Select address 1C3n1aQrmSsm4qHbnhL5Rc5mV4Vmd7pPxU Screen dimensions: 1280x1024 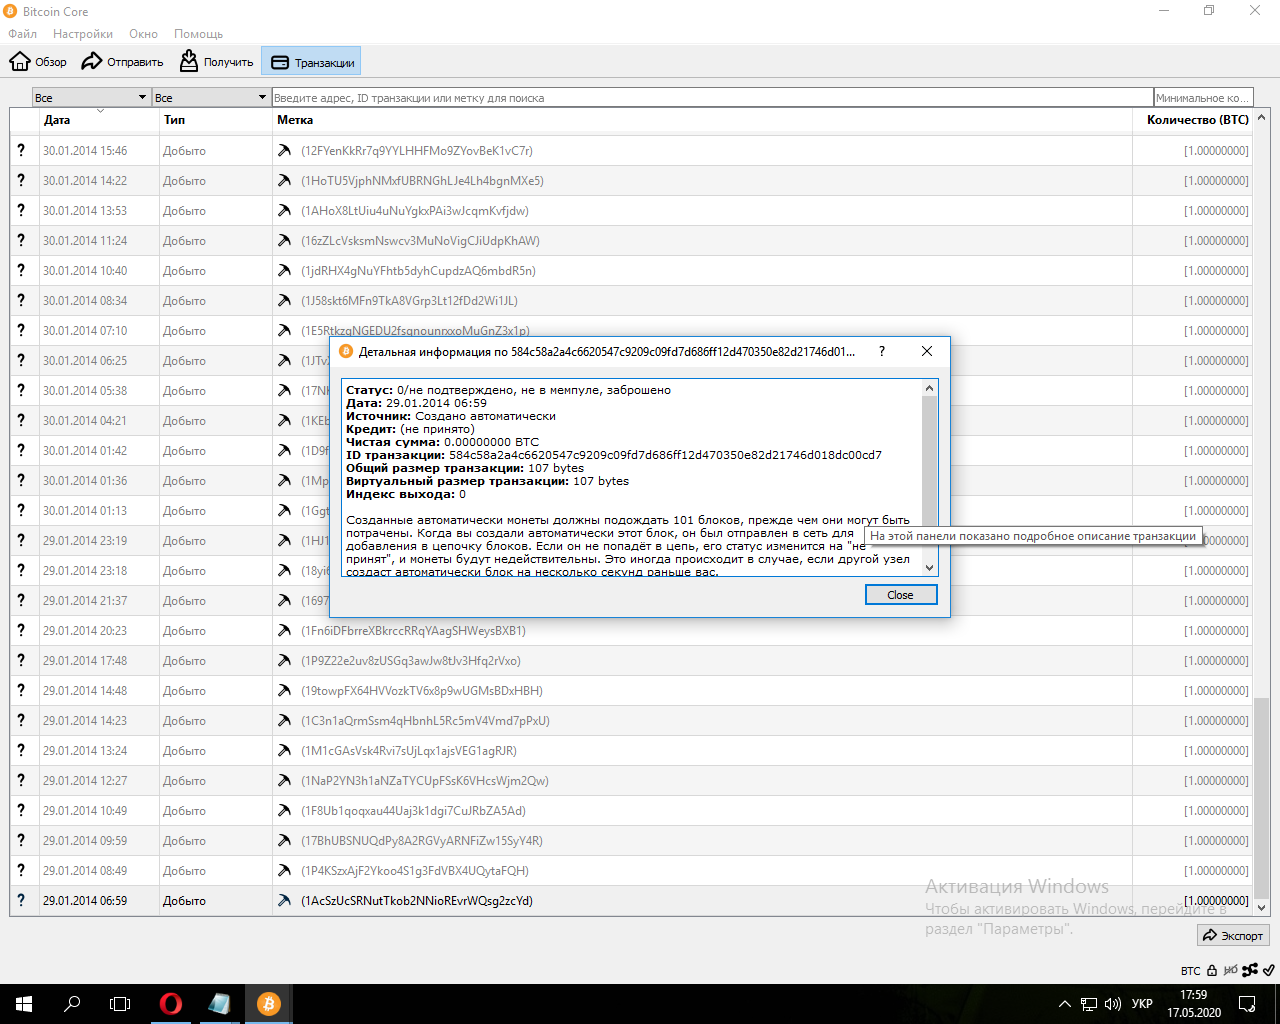coord(426,721)
